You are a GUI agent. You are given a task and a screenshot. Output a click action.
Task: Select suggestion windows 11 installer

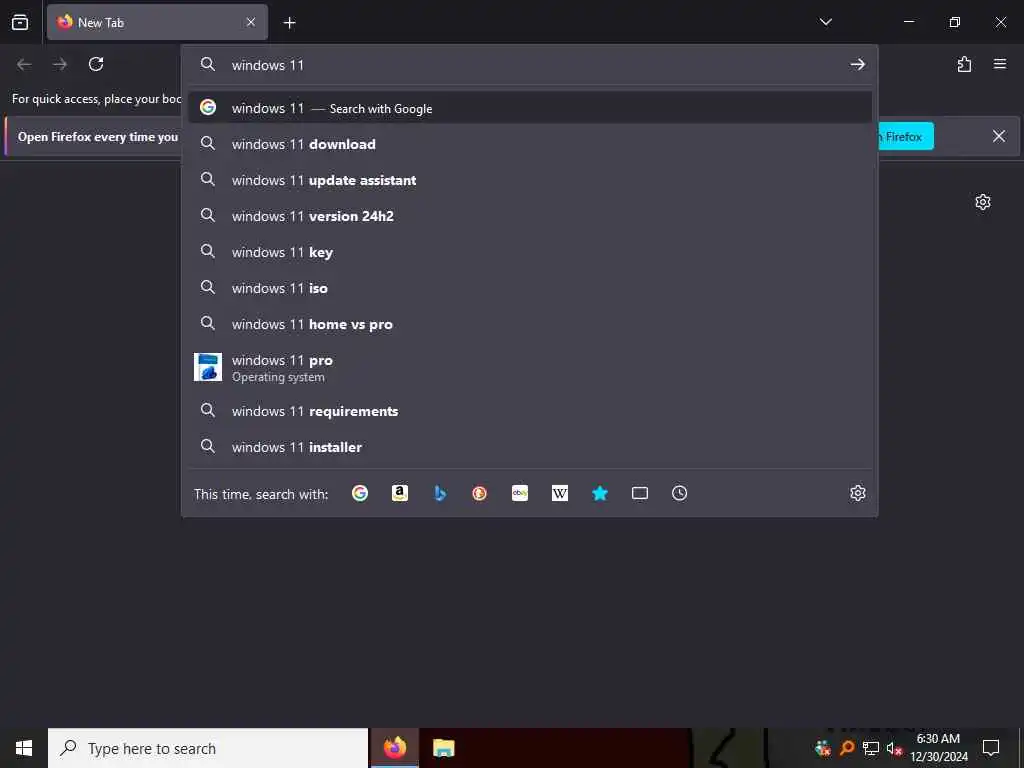pyautogui.click(x=530, y=447)
